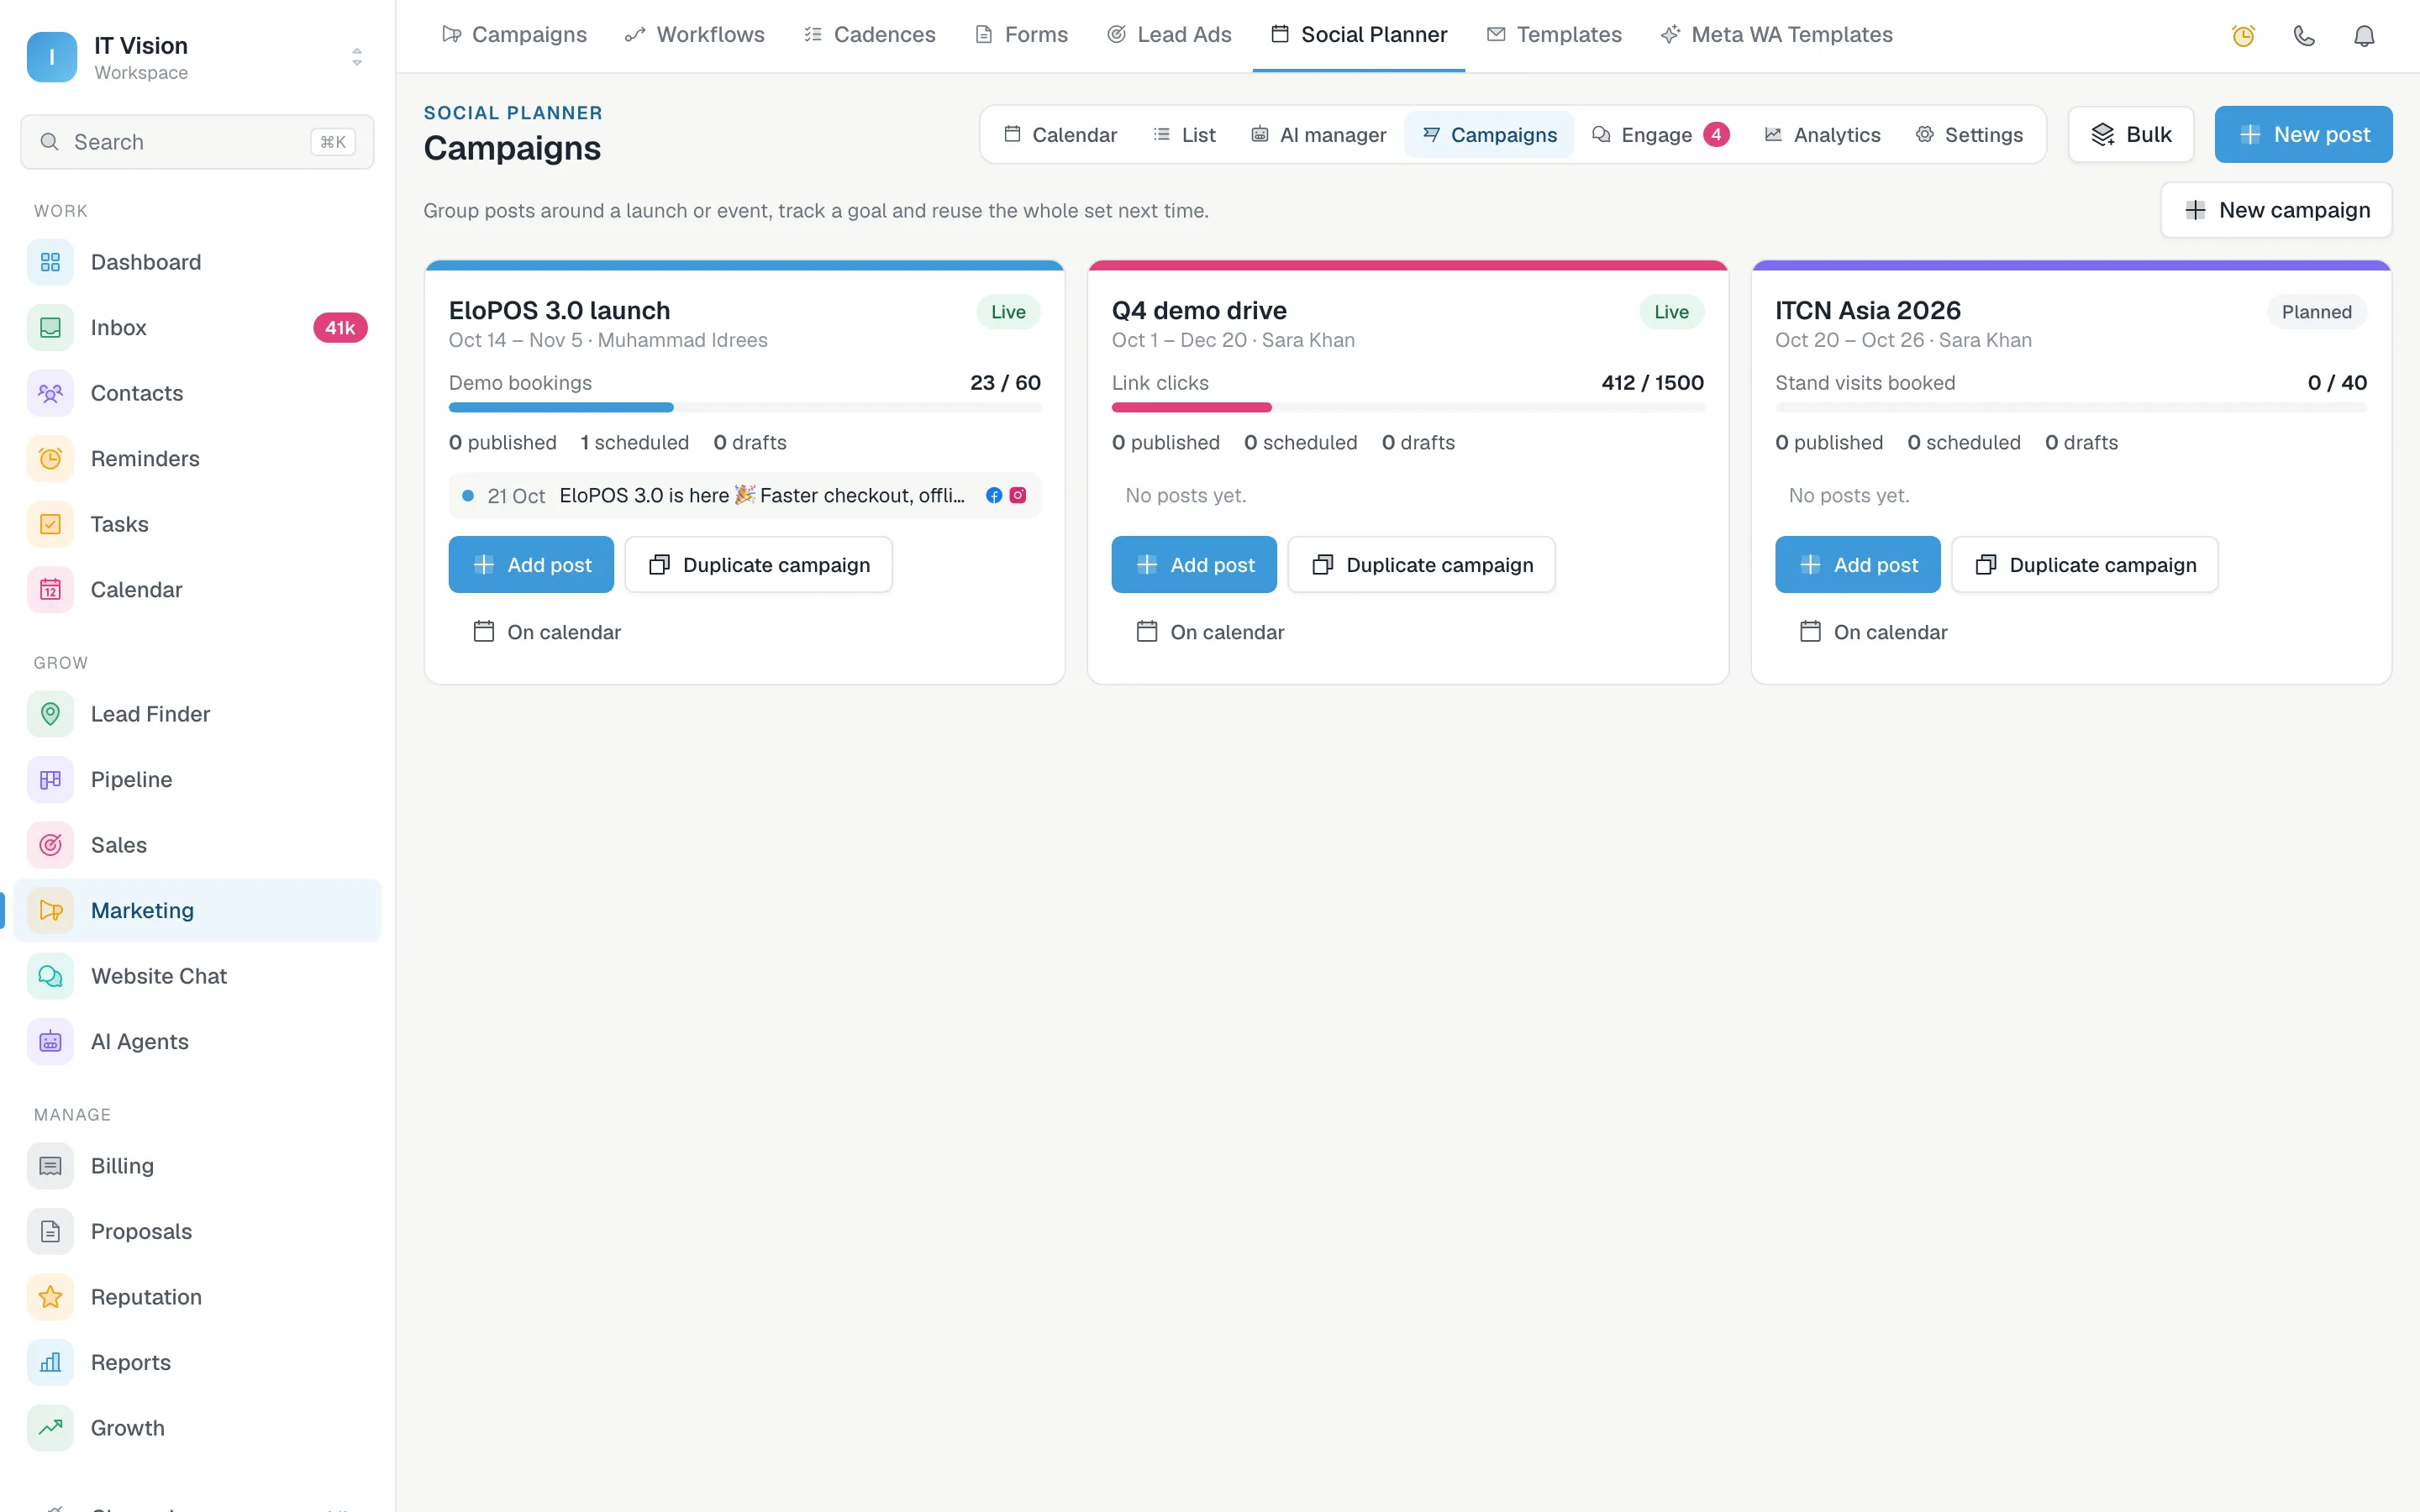Screen dimensions: 2420x1512
Task: Click the Dashboard sidebar icon
Action: (x=50, y=262)
